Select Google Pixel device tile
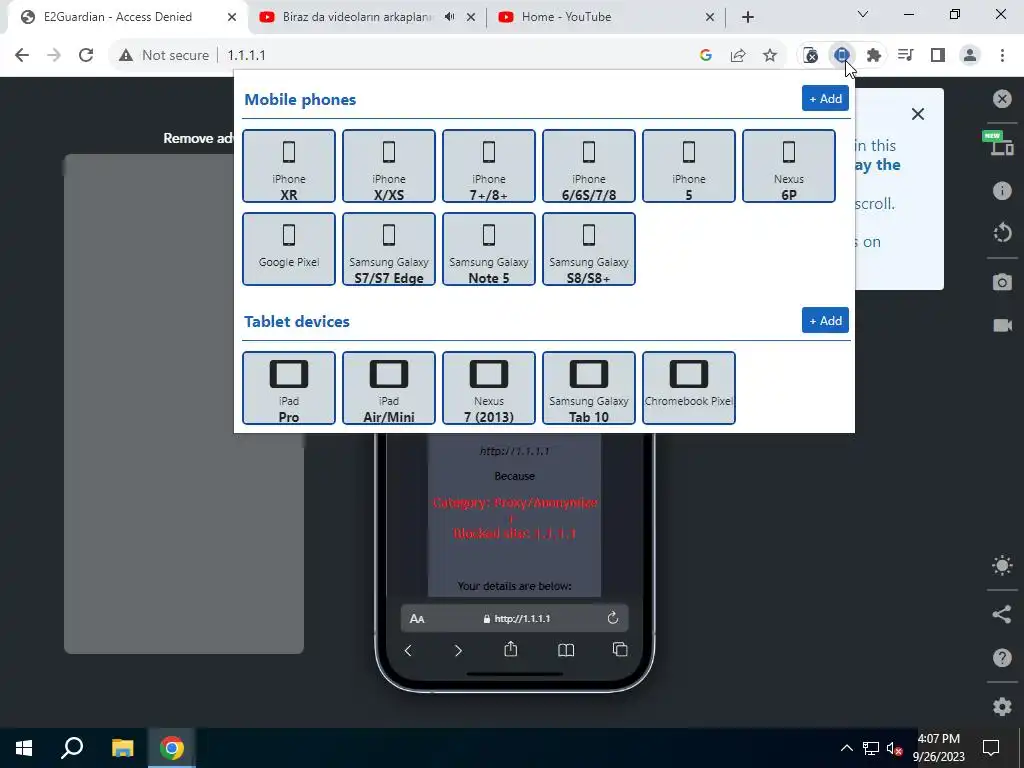Screen dimensions: 1024x768 pyautogui.click(x=289, y=249)
